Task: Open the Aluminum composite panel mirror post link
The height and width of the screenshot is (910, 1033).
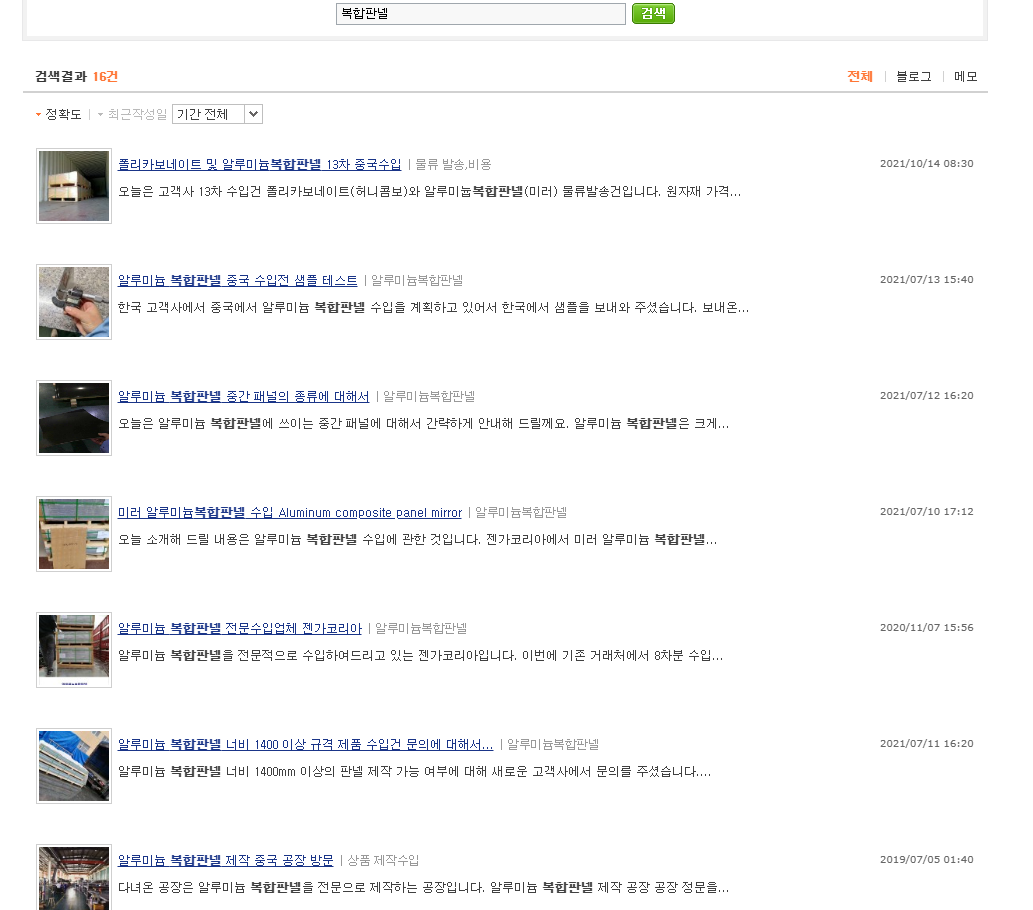Action: 289,513
